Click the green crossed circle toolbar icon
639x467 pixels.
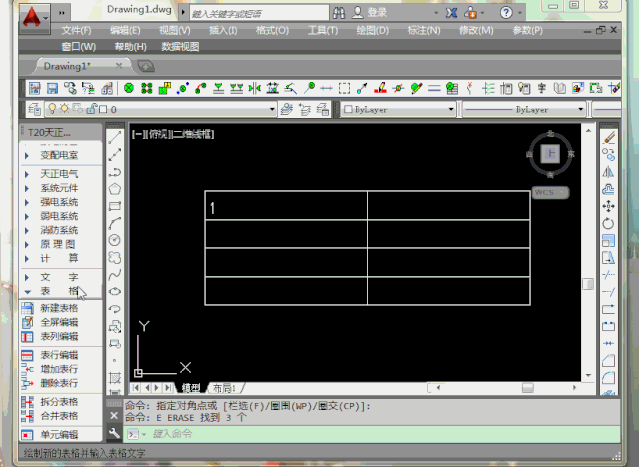(x=129, y=88)
